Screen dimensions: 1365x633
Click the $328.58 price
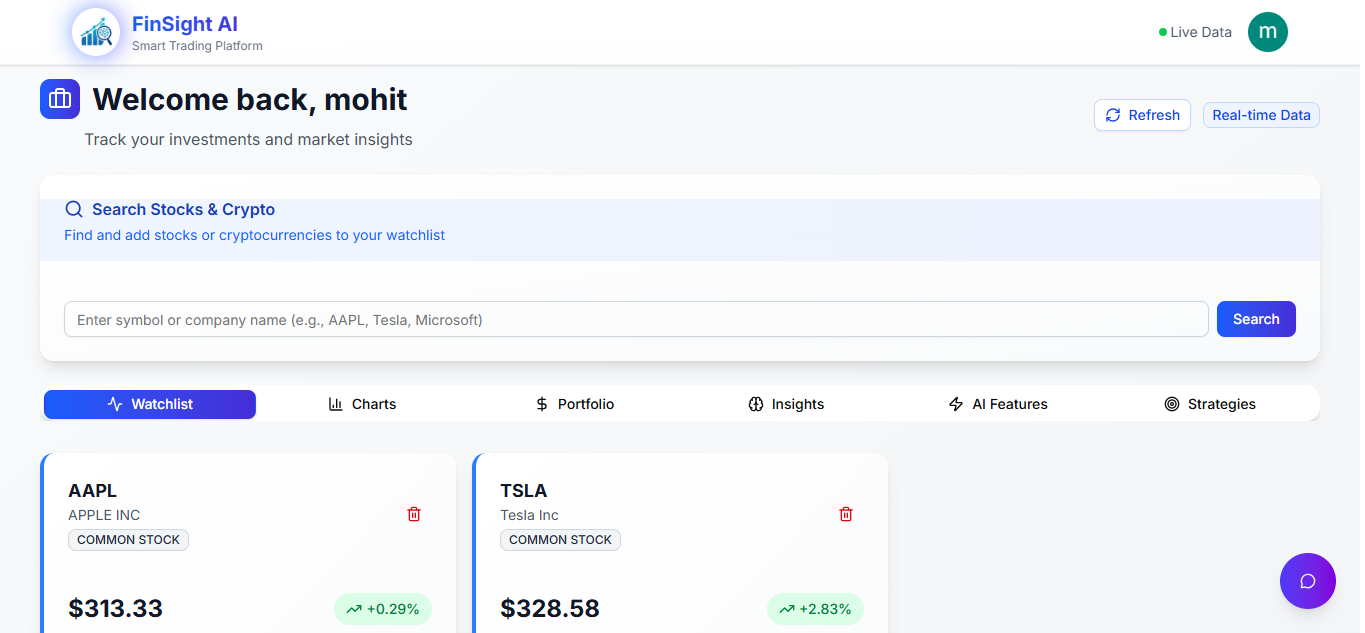pos(550,608)
